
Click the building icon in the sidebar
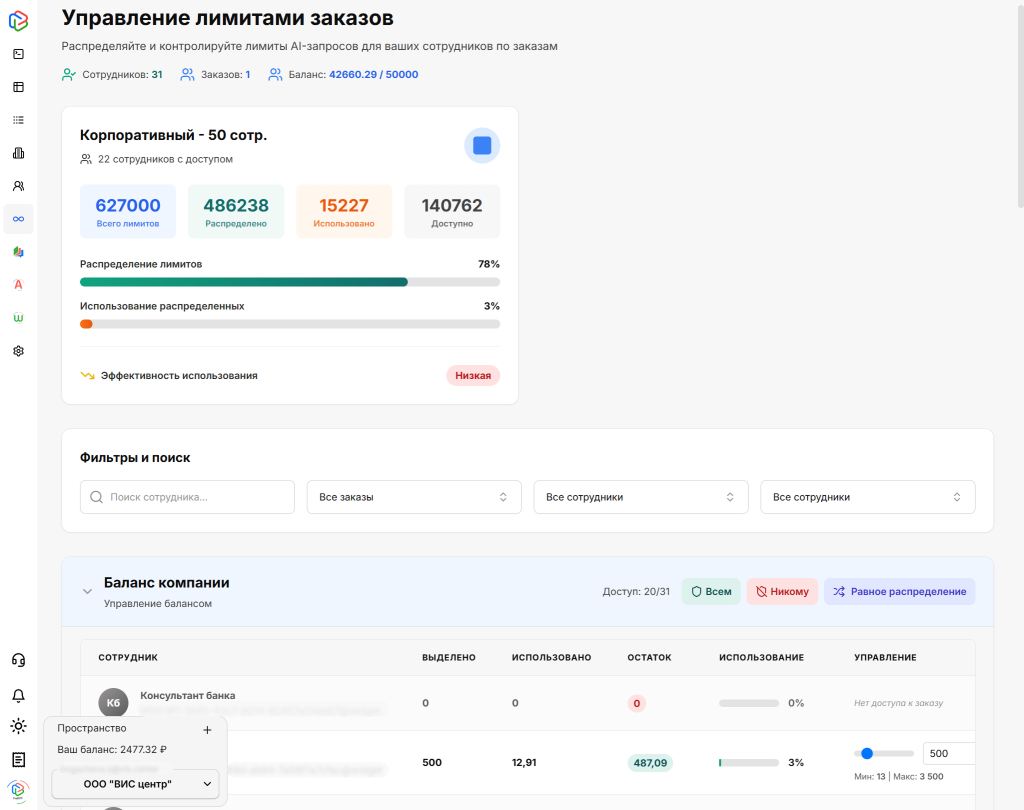pyautogui.click(x=18, y=153)
